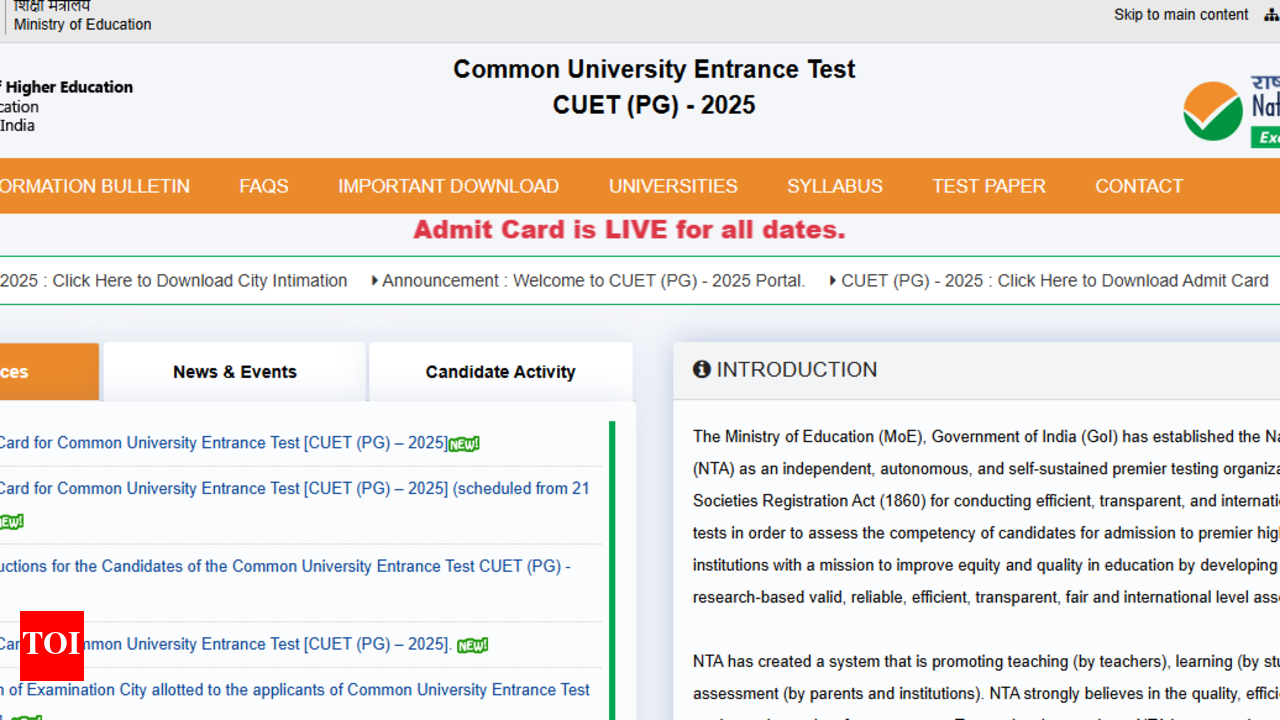The width and height of the screenshot is (1280, 720).
Task: Go to the TEST PAPER menu
Action: (988, 186)
